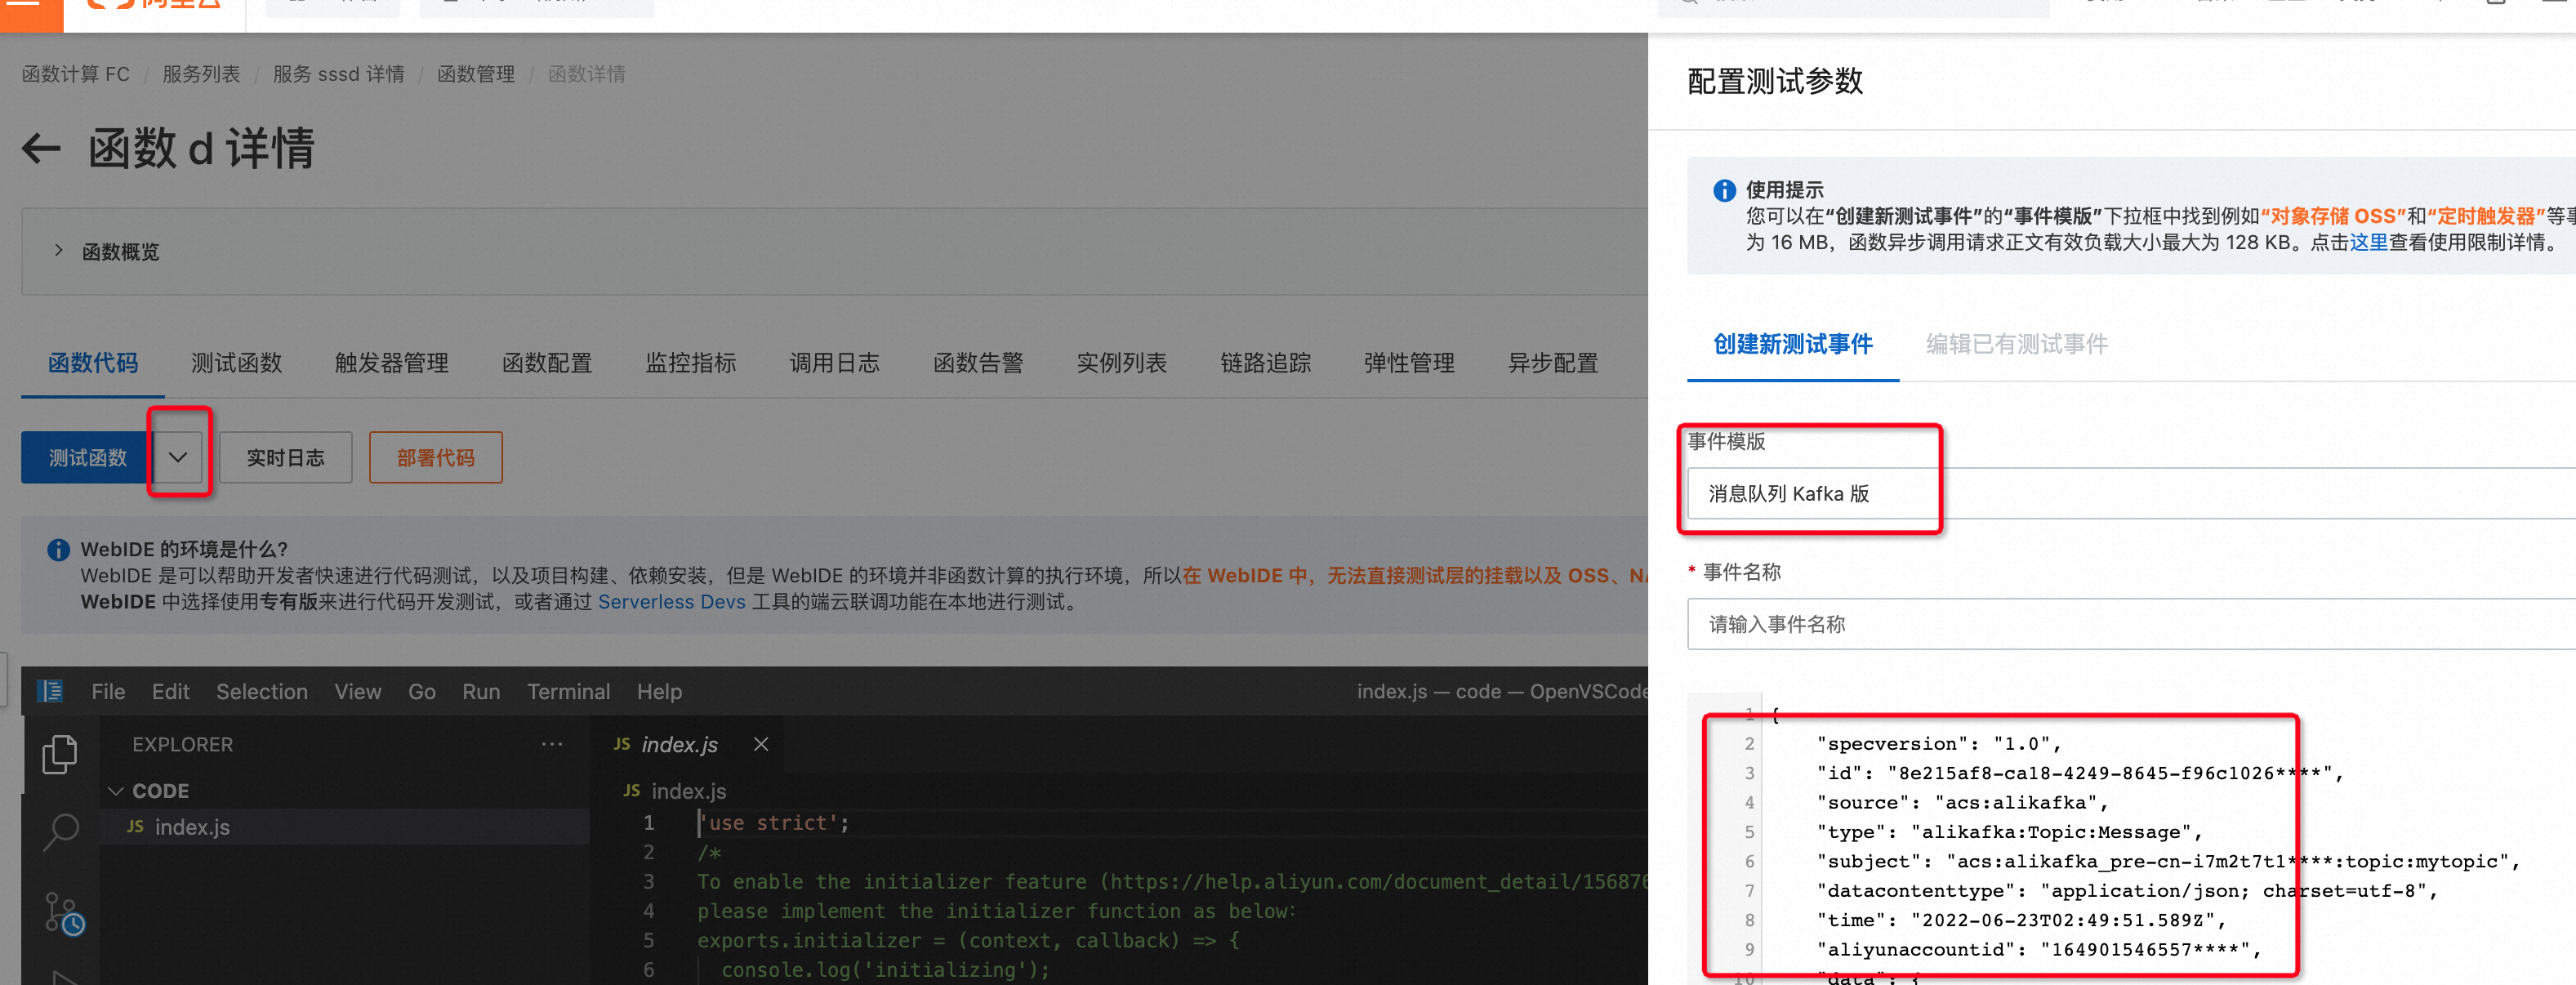This screenshot has width=2576, height=985.
Task: Go to 函数管理 breadcrumb
Action: 476,74
